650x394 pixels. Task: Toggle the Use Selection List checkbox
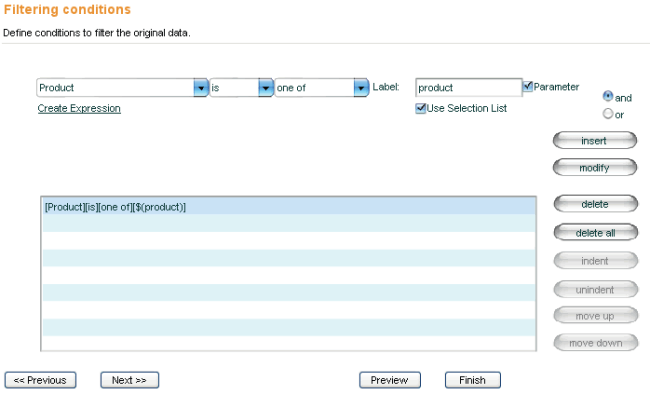click(420, 108)
